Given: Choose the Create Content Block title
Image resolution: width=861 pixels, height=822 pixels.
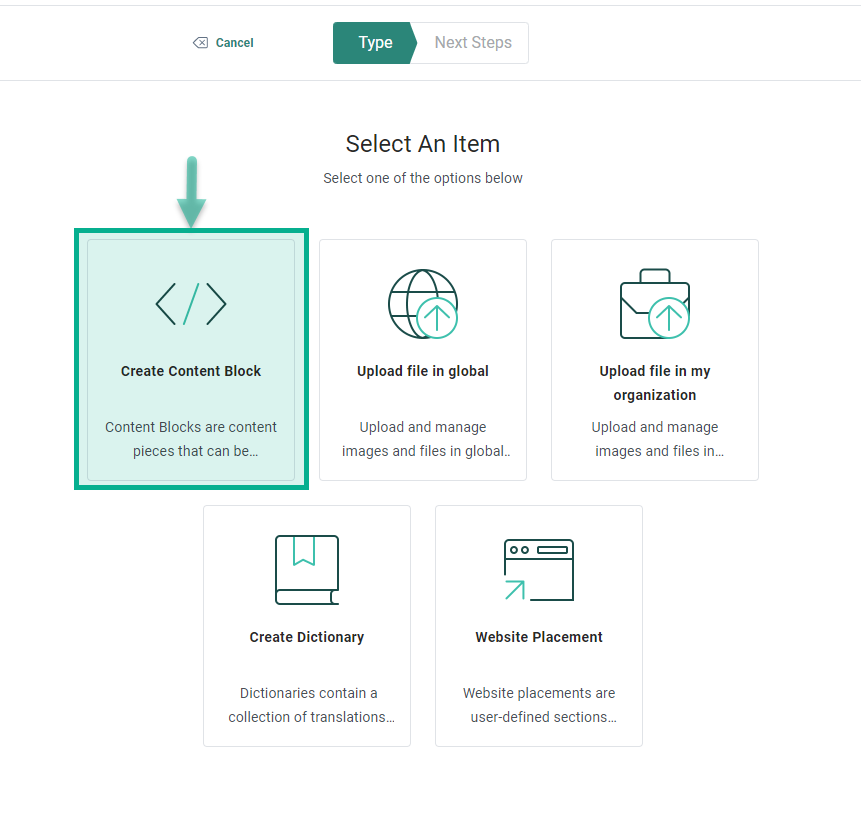Looking at the screenshot, I should pyautogui.click(x=191, y=371).
